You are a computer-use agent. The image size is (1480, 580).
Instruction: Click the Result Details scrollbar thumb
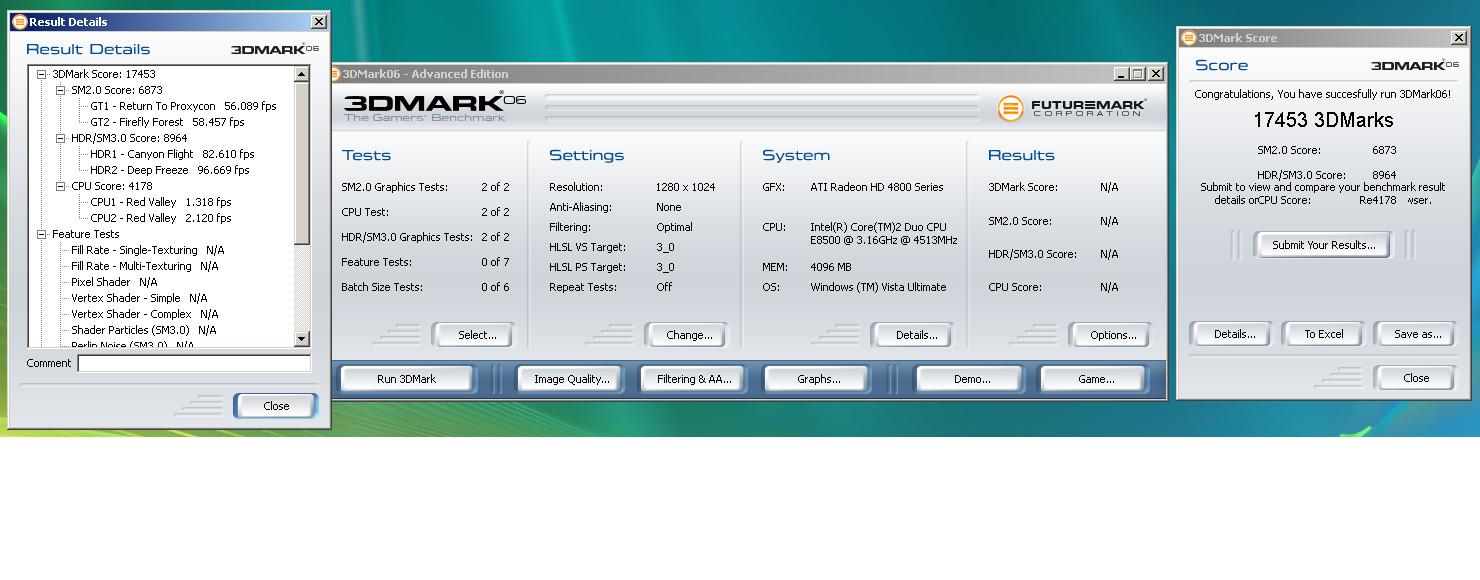pyautogui.click(x=302, y=163)
